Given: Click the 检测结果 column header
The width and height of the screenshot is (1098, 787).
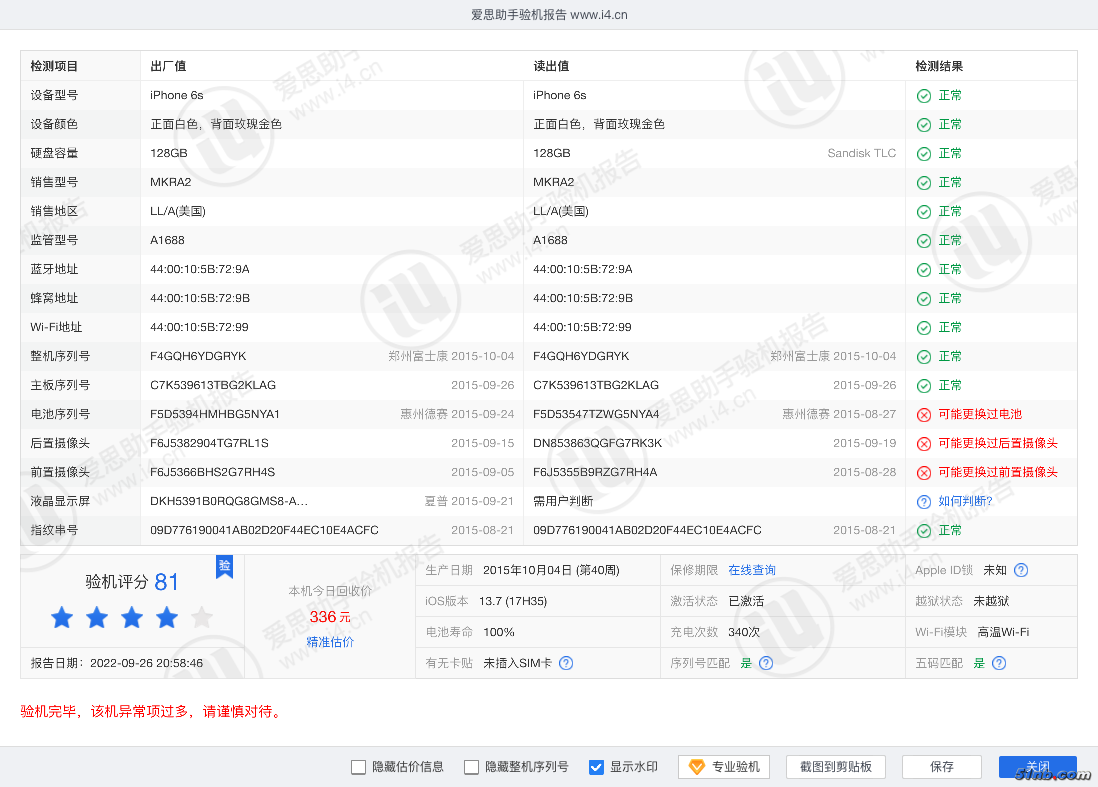Looking at the screenshot, I should tap(939, 66).
